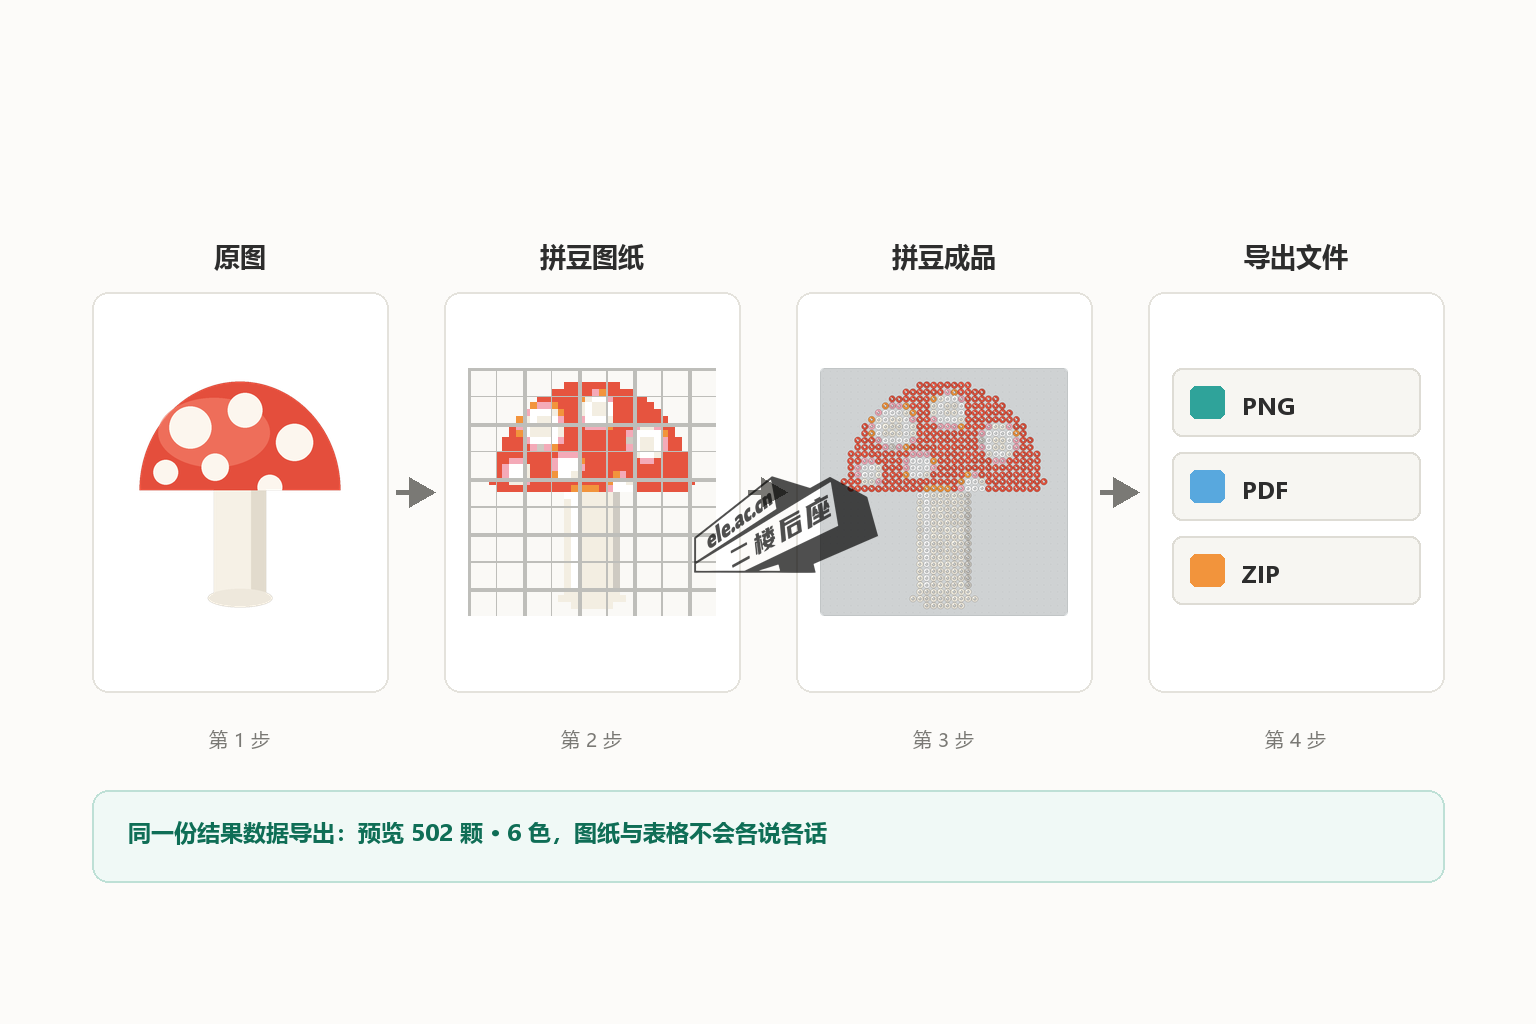The image size is (1536, 1024).
Task: Open the pixelated bead pattern grid
Action: point(592,492)
